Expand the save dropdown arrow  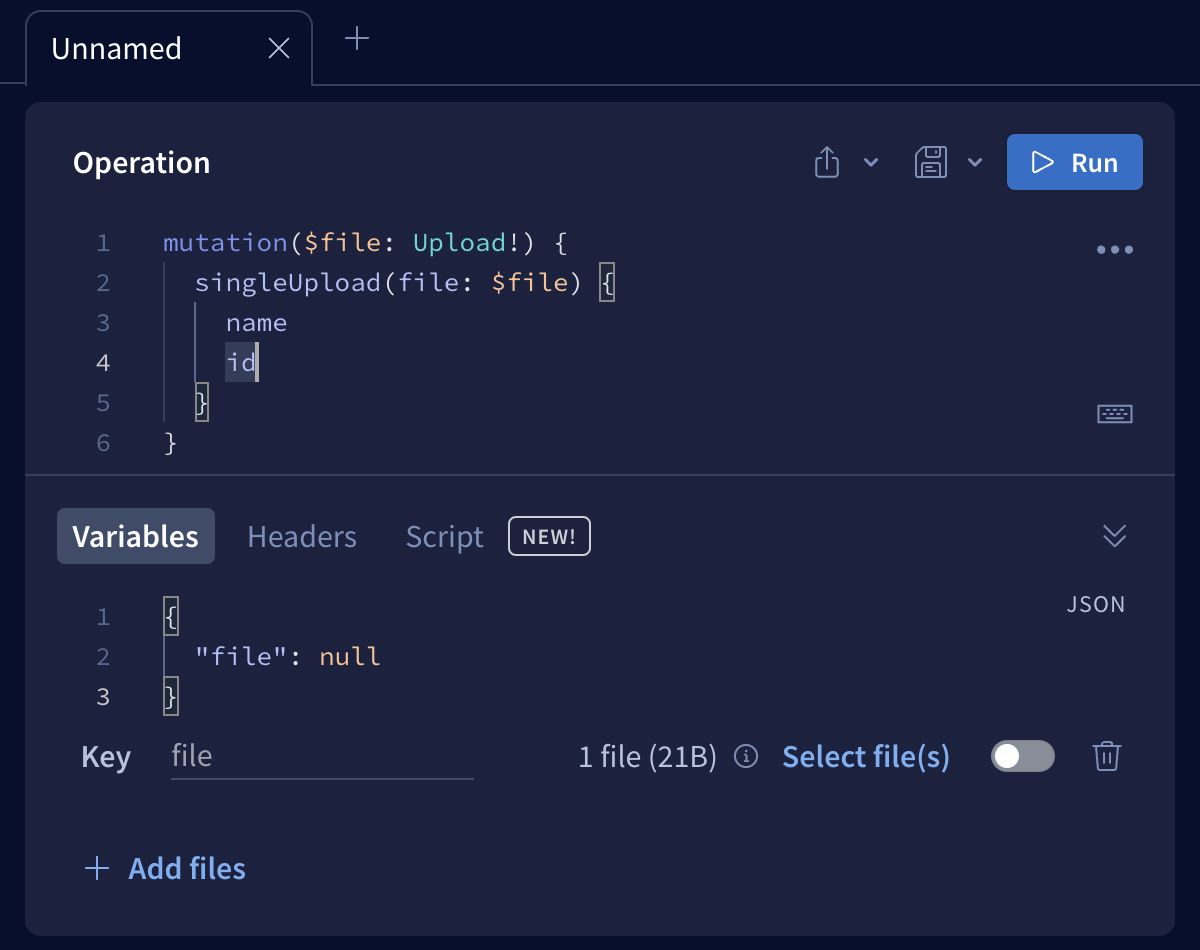975,163
